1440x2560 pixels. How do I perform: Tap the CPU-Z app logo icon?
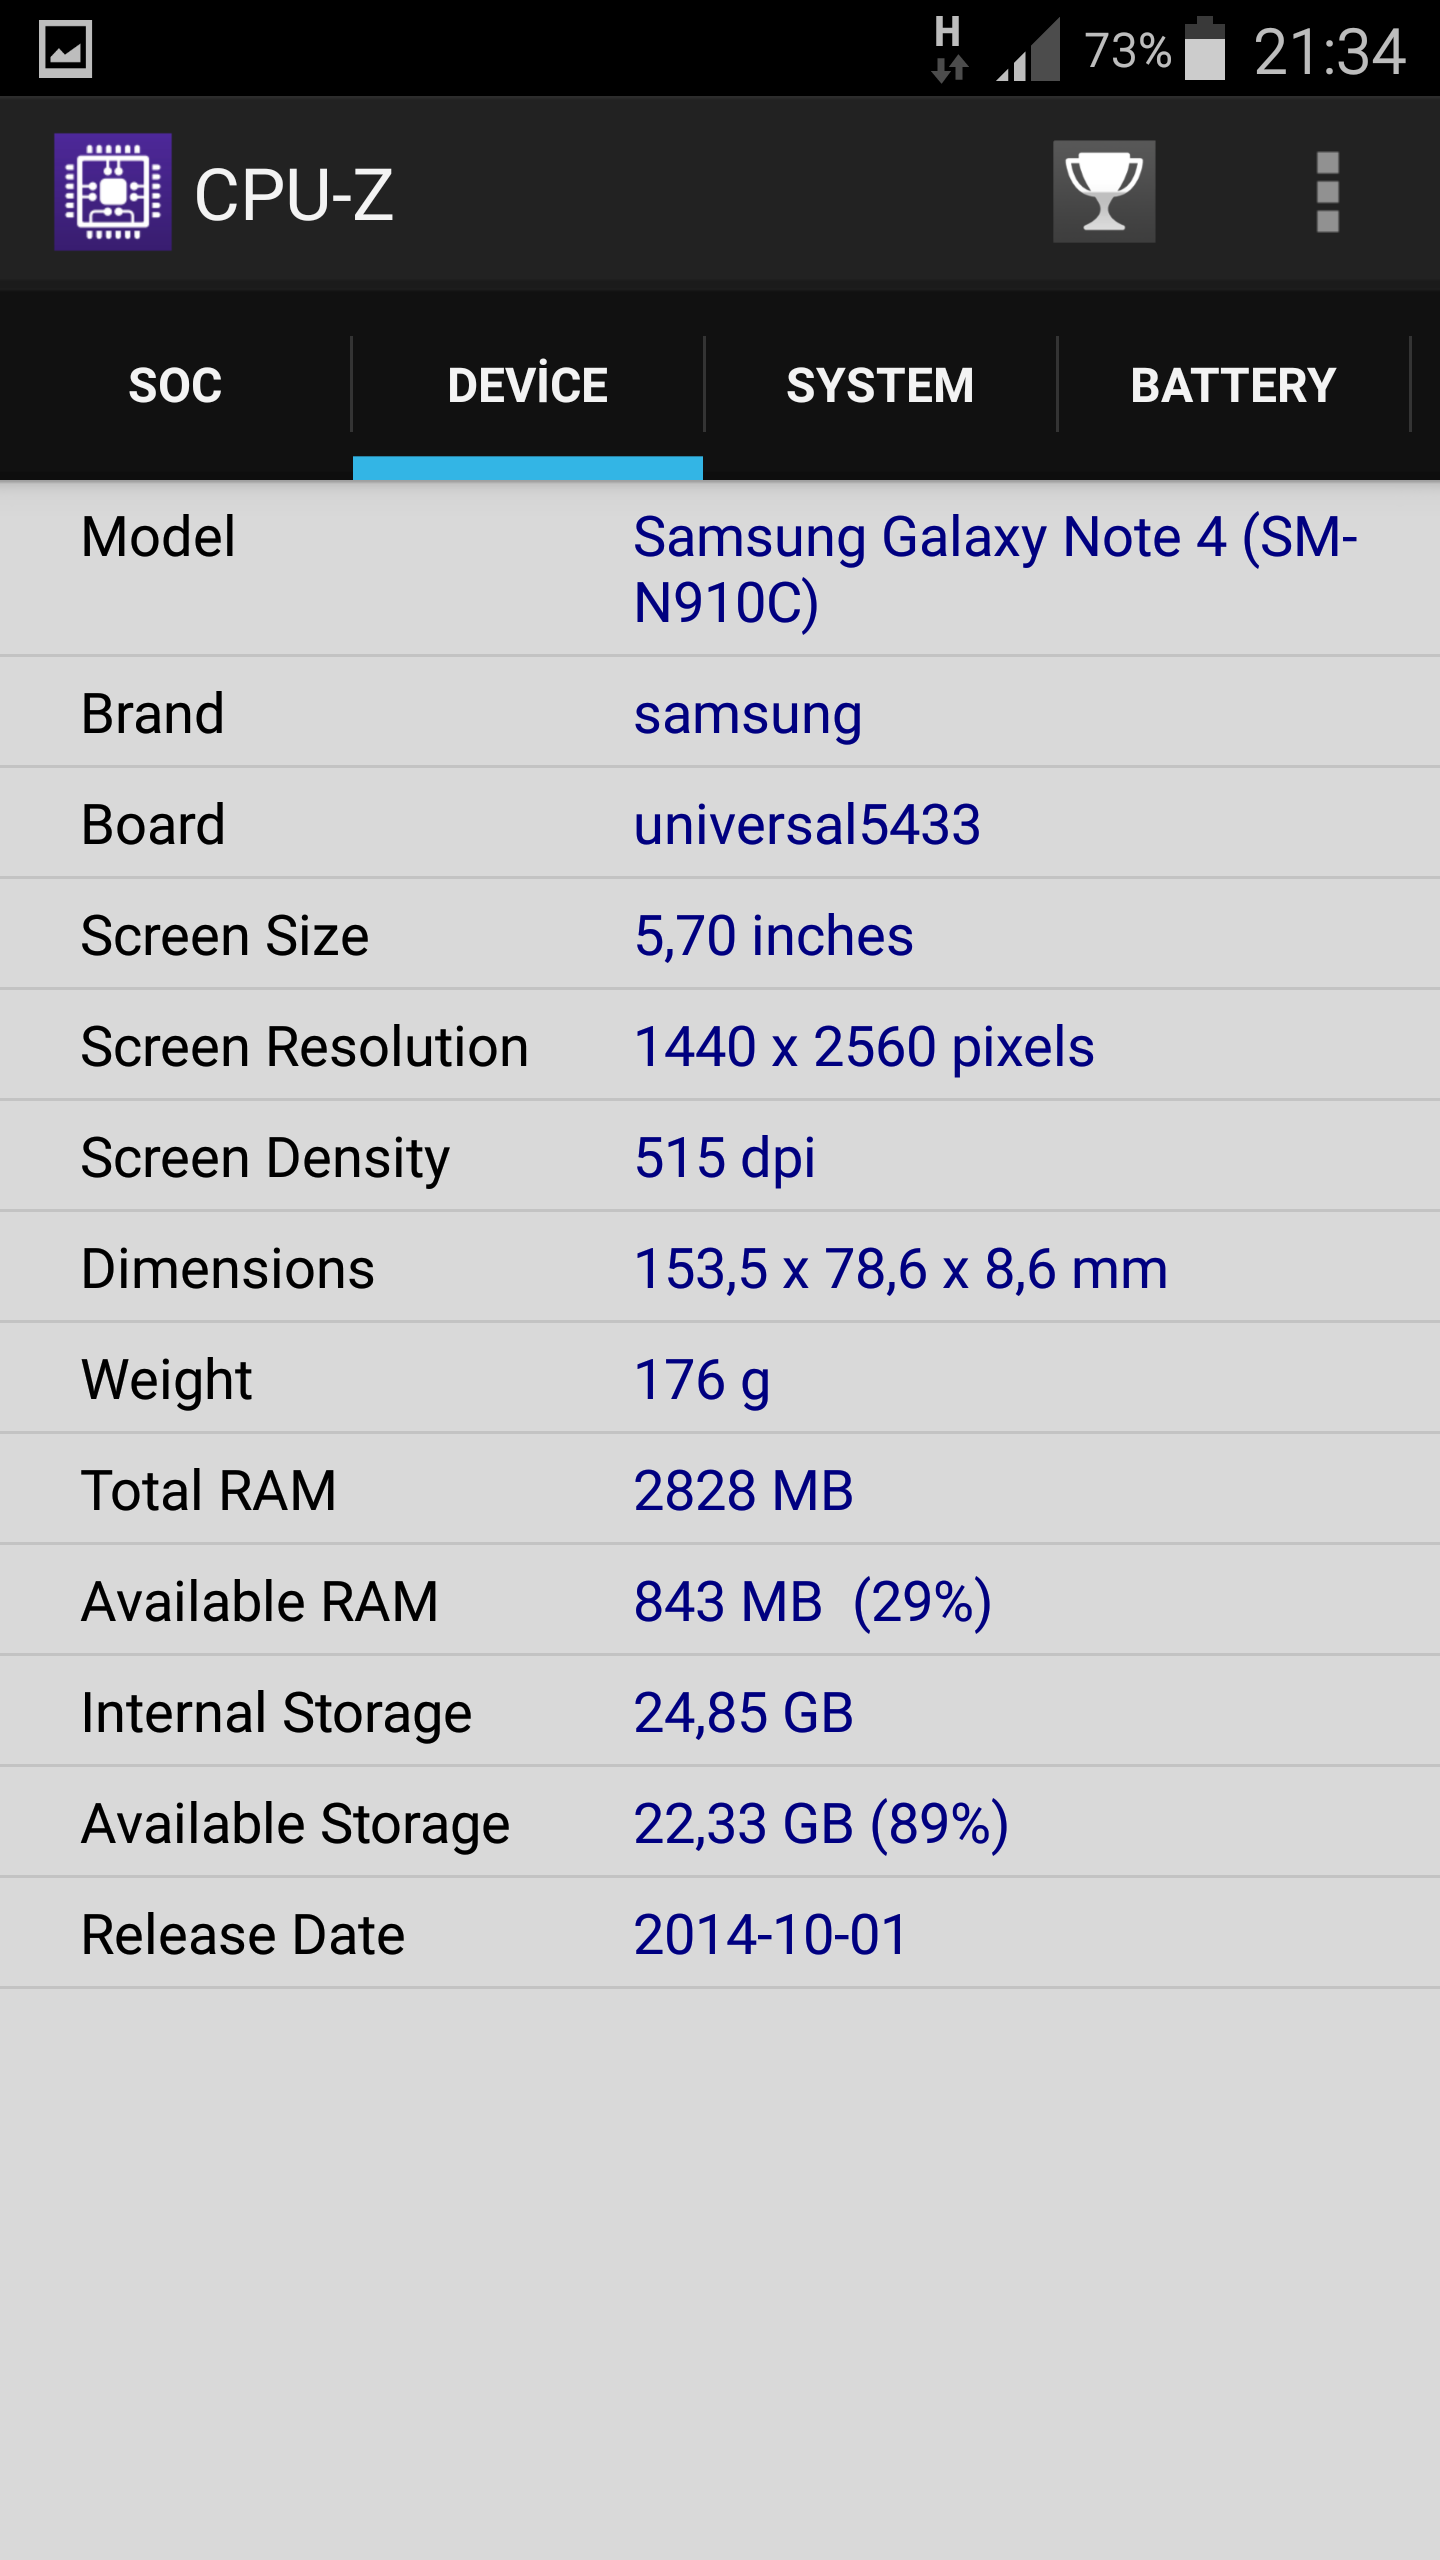[x=113, y=192]
